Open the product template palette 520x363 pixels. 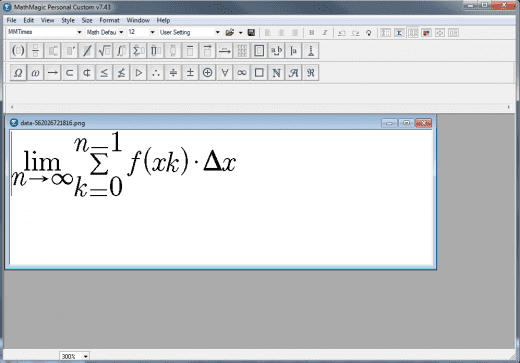pos(156,51)
